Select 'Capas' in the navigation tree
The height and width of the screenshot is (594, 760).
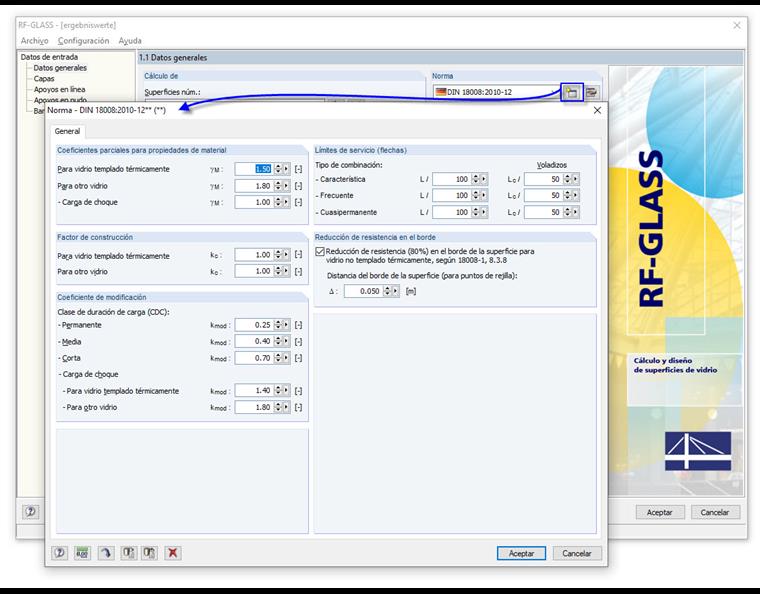click(44, 78)
